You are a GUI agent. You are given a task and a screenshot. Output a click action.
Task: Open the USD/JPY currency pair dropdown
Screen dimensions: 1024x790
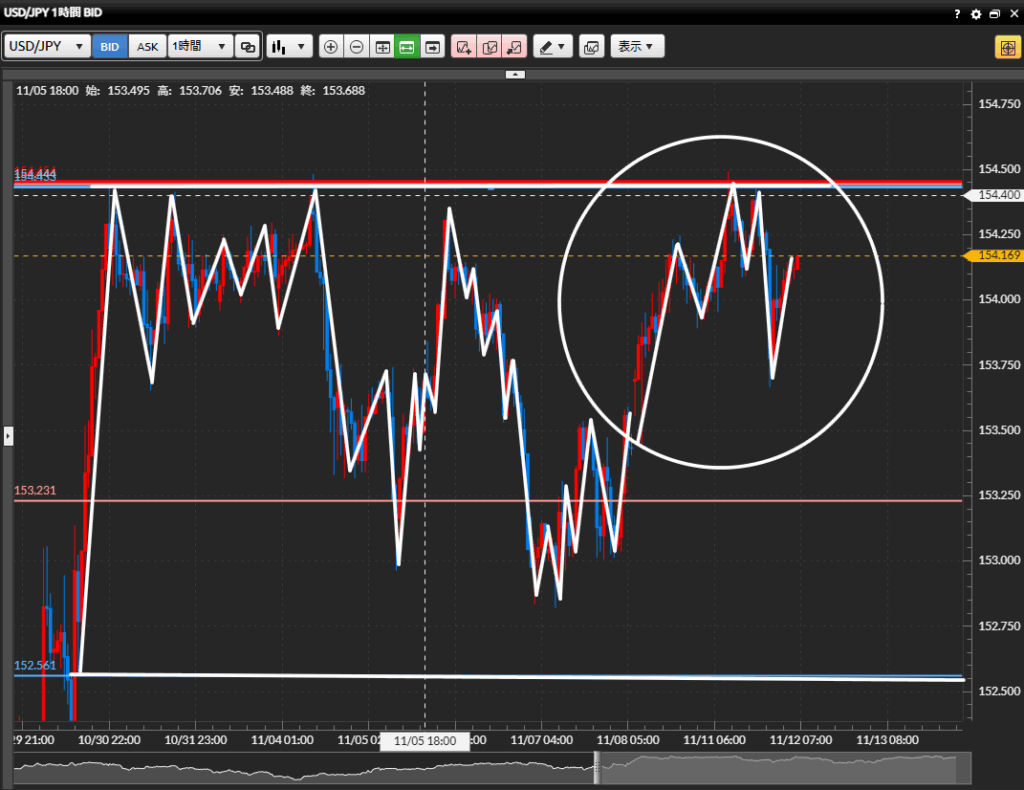pyautogui.click(x=46, y=47)
